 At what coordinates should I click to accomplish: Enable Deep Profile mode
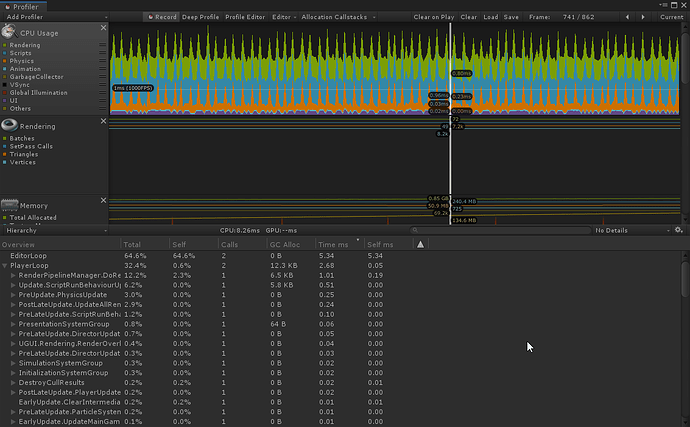coord(198,17)
